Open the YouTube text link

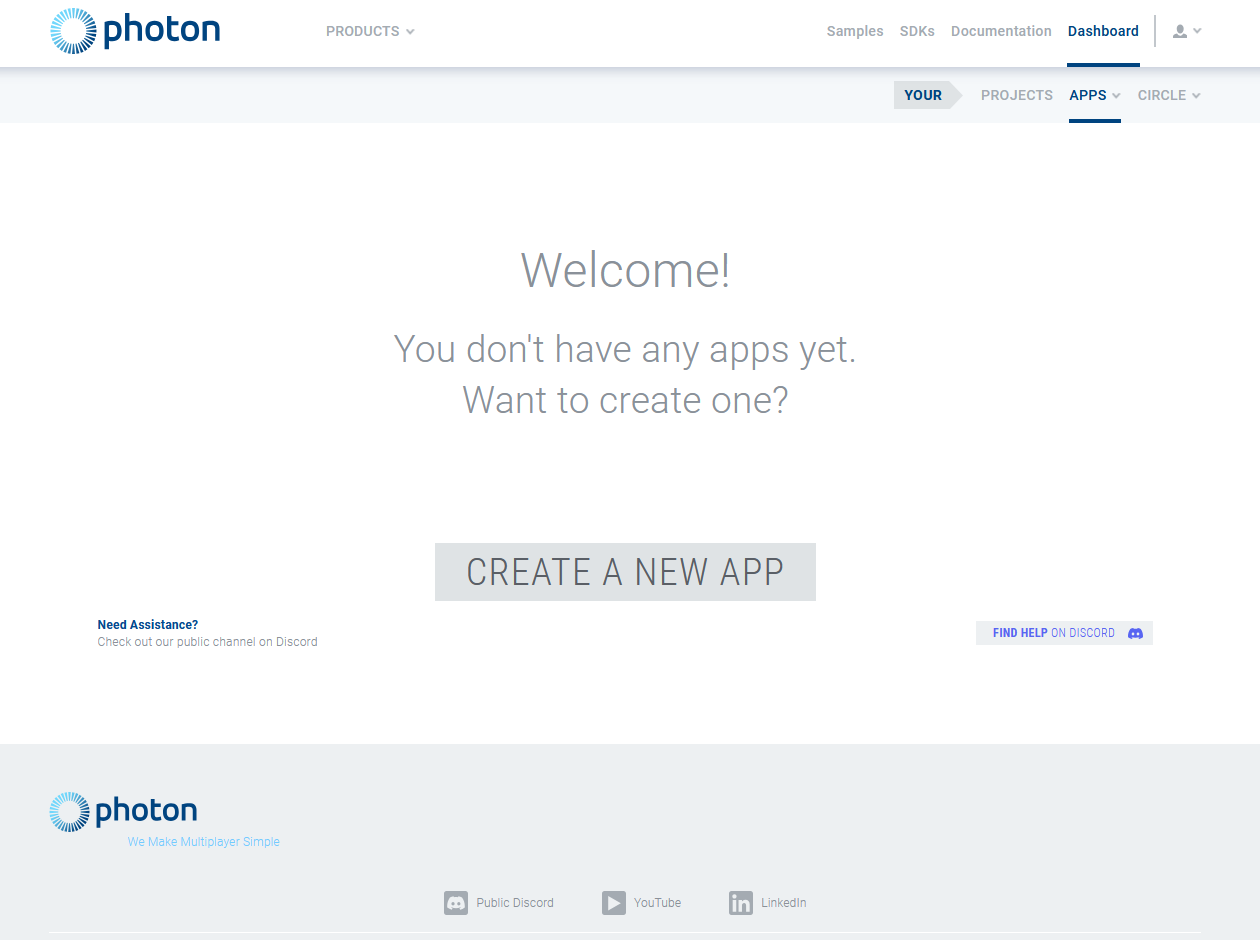pos(657,903)
